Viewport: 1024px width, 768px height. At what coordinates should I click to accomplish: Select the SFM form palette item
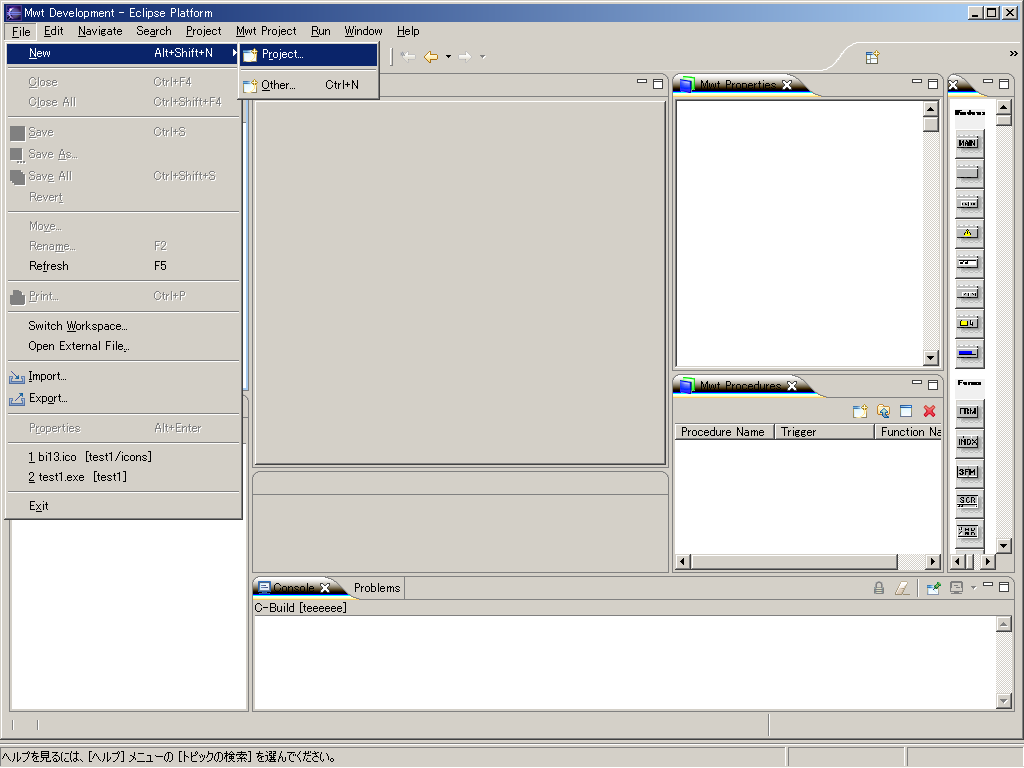(x=968, y=472)
